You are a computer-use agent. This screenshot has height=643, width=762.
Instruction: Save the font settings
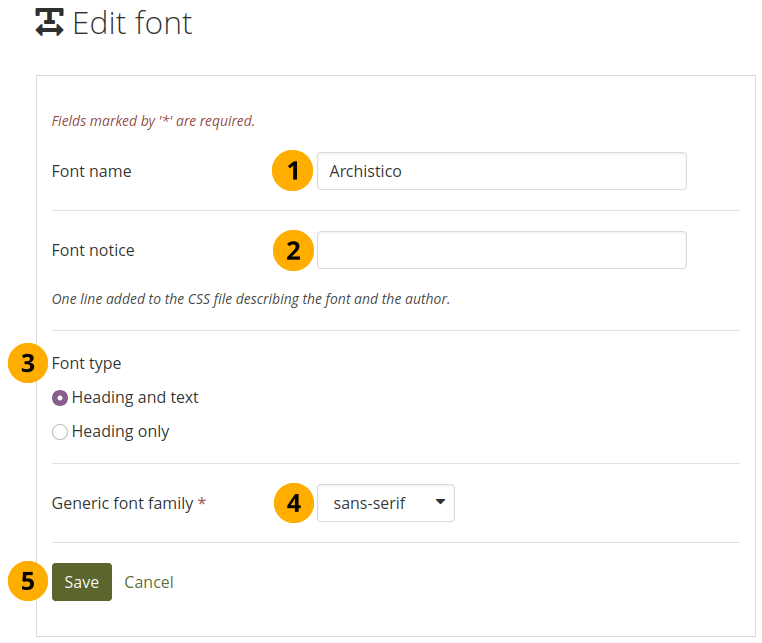click(x=81, y=582)
